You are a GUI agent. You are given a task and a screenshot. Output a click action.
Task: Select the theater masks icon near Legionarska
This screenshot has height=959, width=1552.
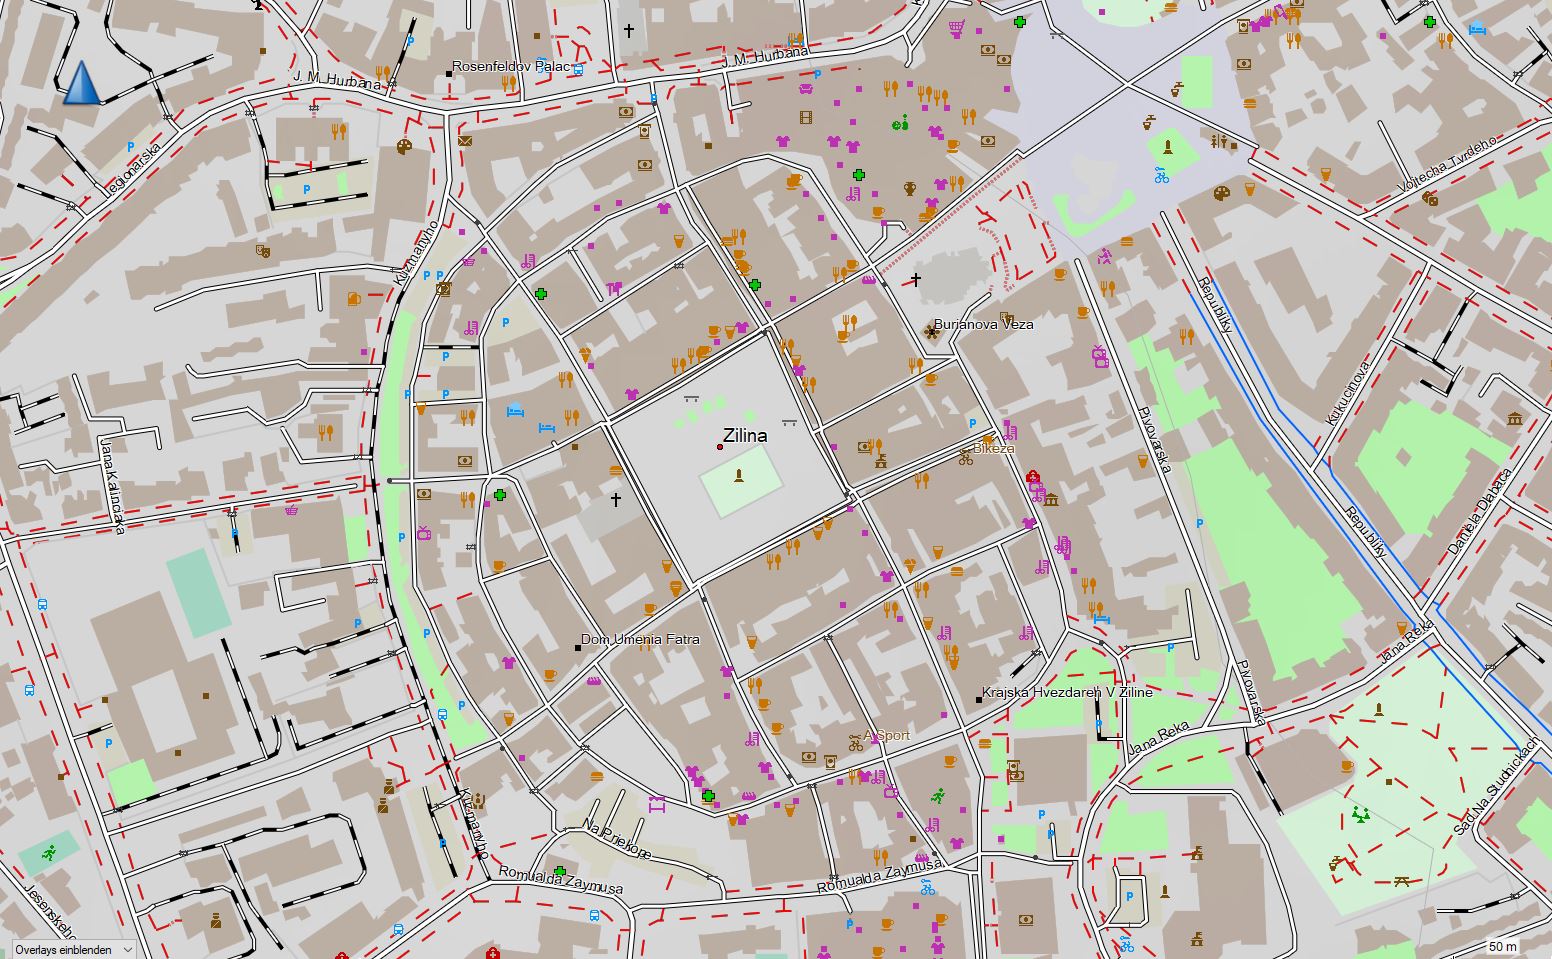pyautogui.click(x=263, y=250)
